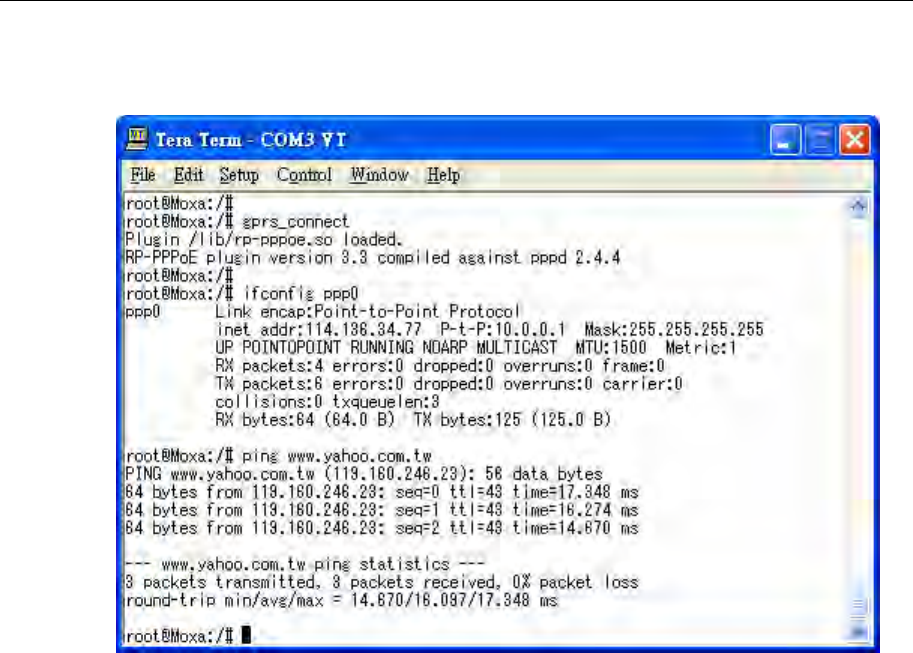Viewport: 913px width, 653px height.
Task: Click the ping reply line with seq=0
Action: (381, 492)
